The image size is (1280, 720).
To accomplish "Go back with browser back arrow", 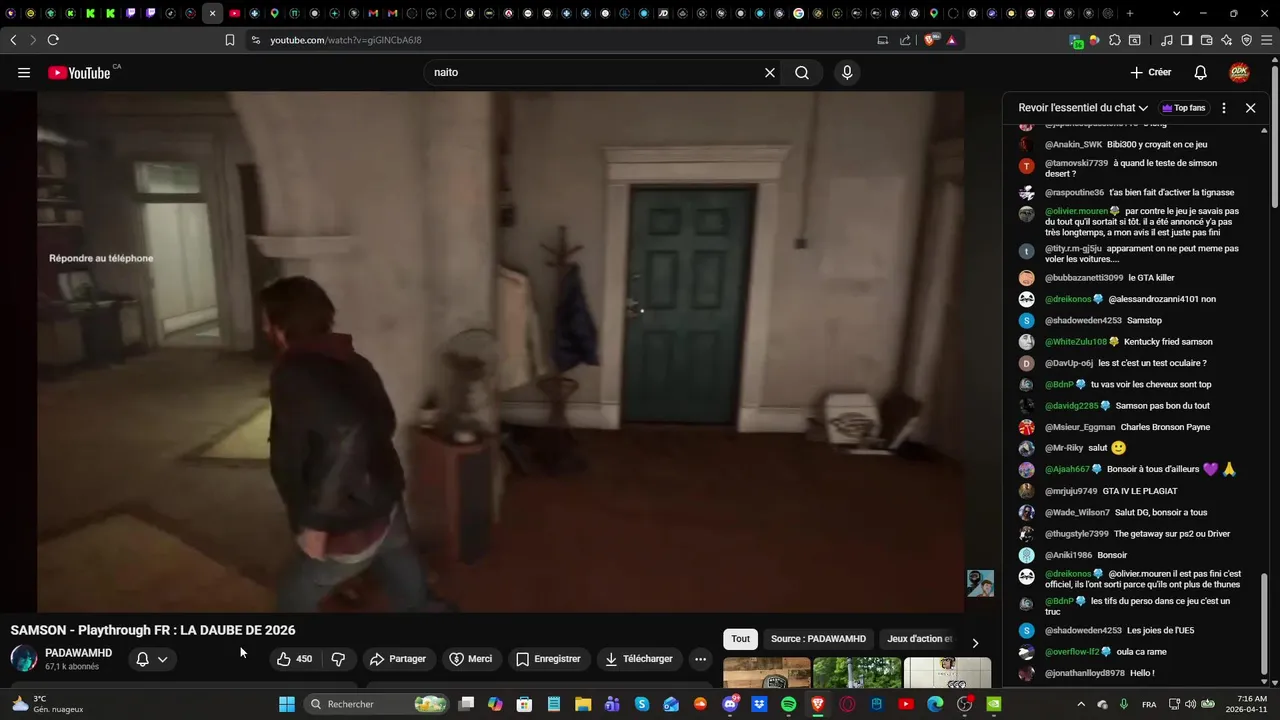I will (13, 40).
